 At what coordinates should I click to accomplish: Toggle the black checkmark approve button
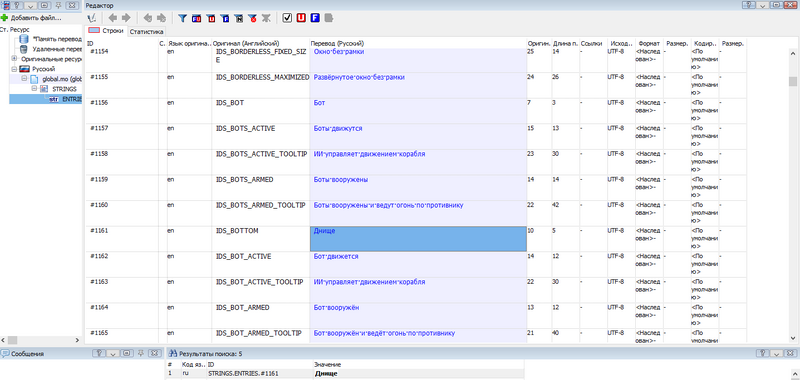[287, 18]
